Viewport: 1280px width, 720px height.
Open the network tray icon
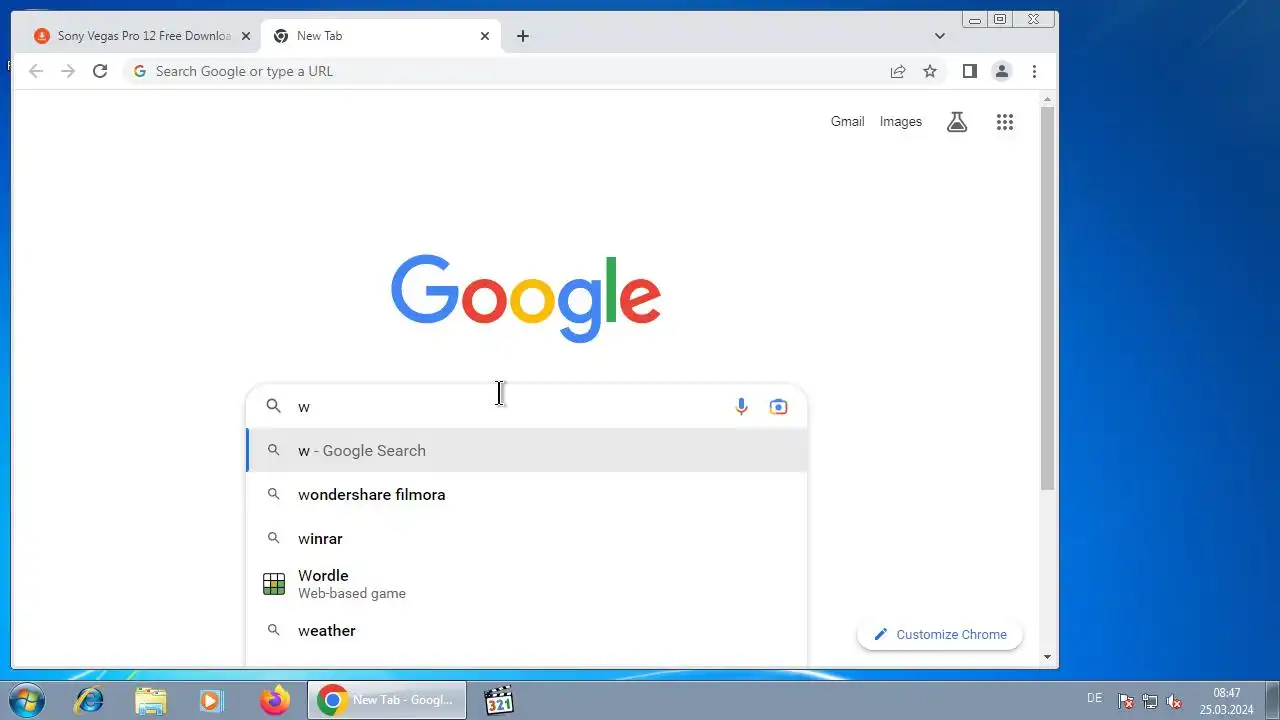1150,701
